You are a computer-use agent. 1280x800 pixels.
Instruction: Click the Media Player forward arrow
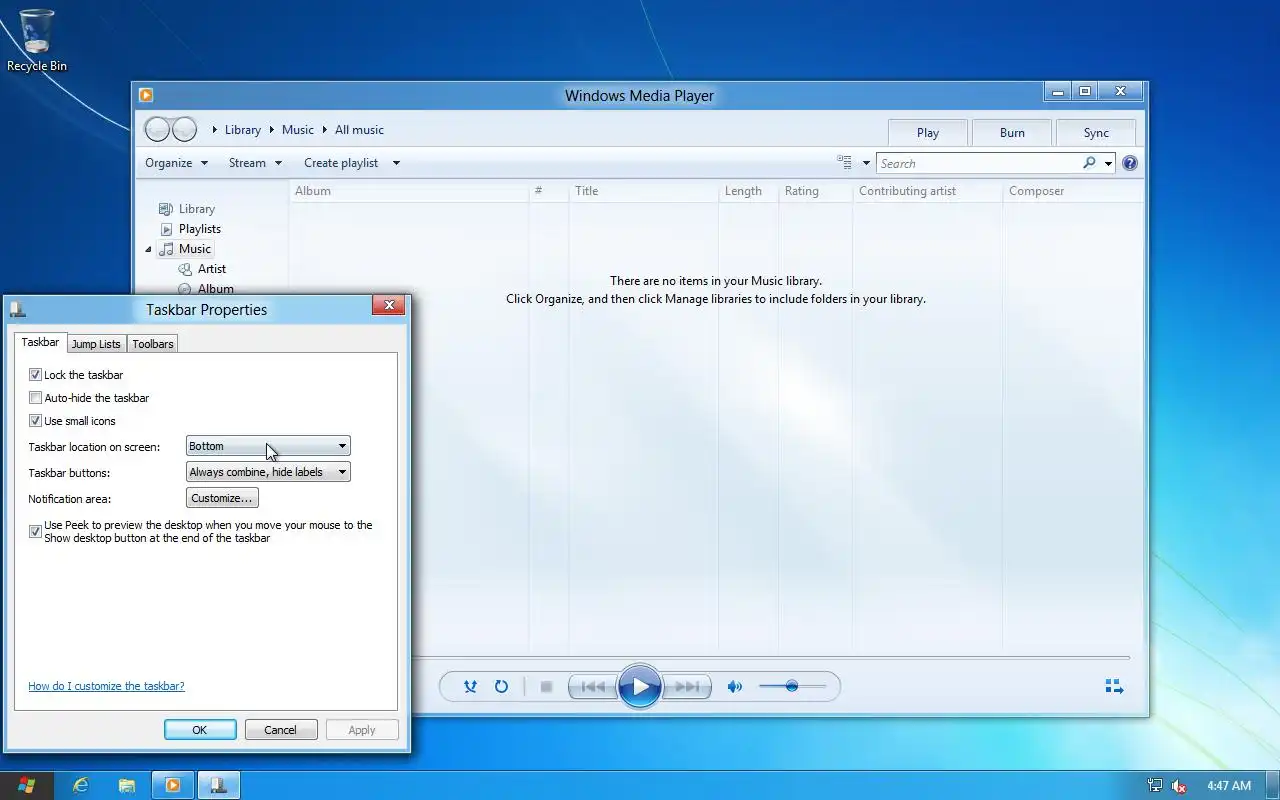184,129
